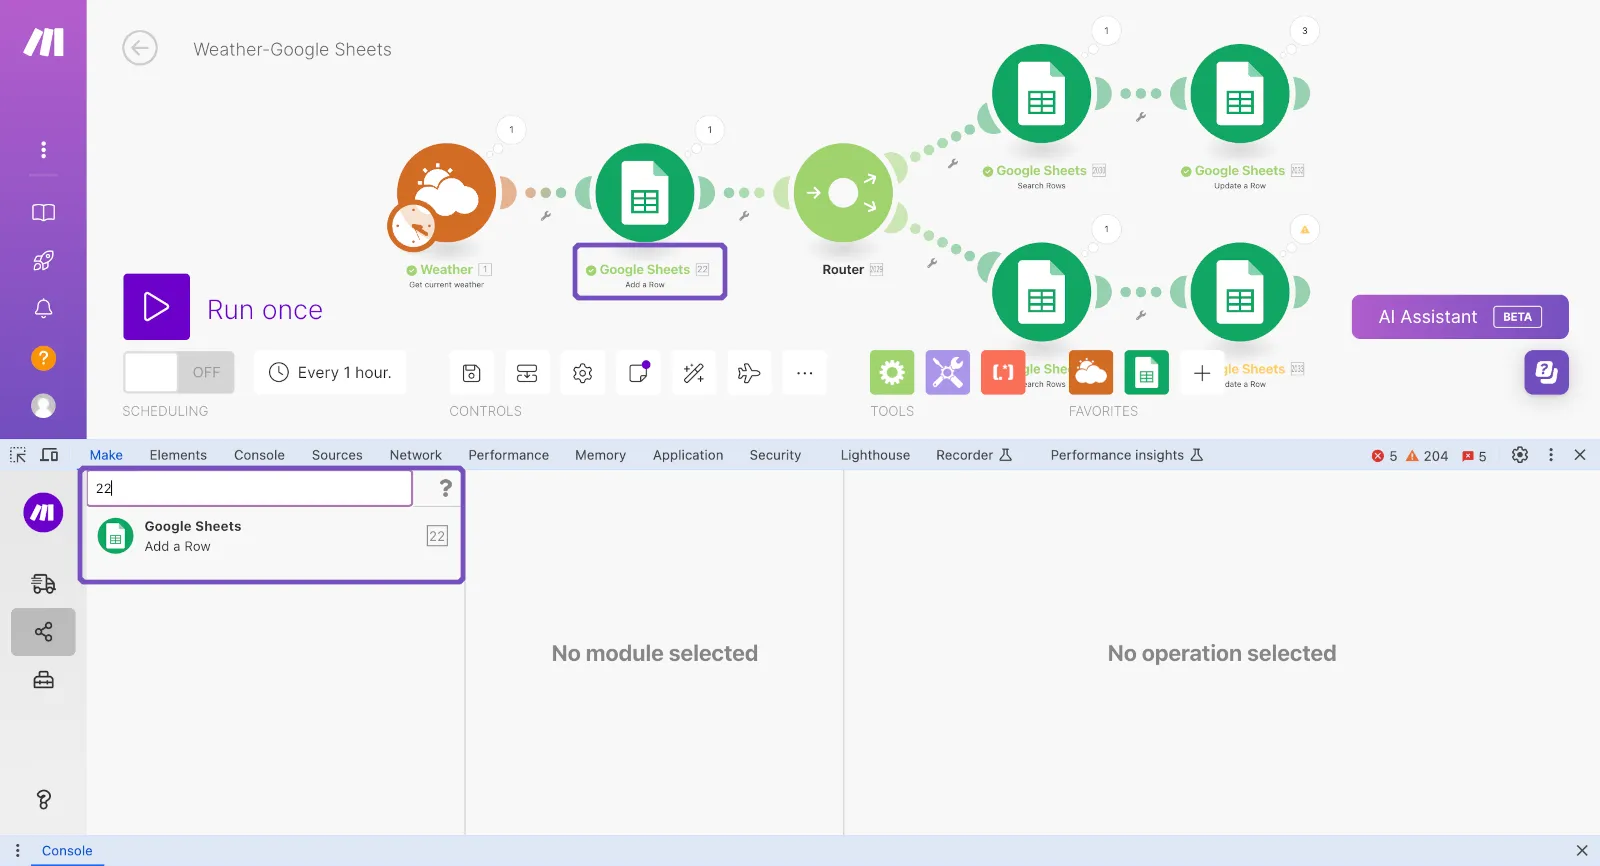Click the wrench between Weather and Add a Row
Screen dimensions: 1600x866
pos(546,216)
